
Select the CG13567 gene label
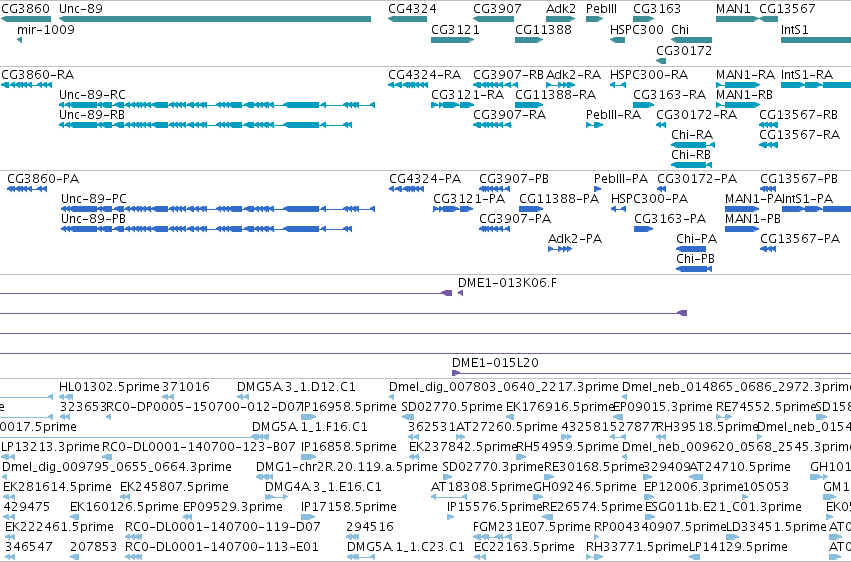click(787, 9)
